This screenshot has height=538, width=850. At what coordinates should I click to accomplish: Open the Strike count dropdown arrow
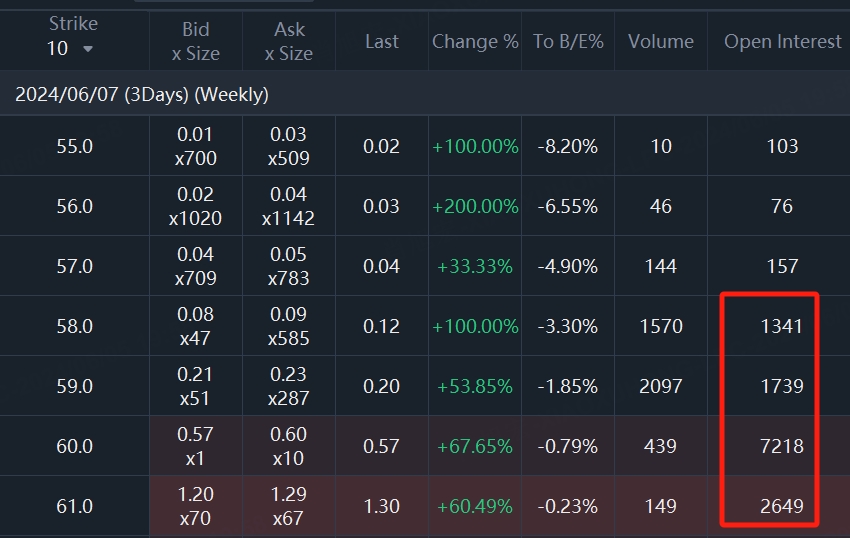(88, 49)
